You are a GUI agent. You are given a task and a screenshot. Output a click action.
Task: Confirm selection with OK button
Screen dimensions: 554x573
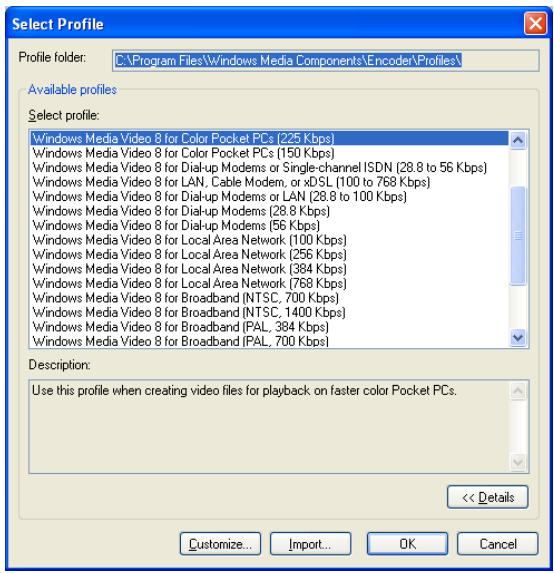(407, 544)
